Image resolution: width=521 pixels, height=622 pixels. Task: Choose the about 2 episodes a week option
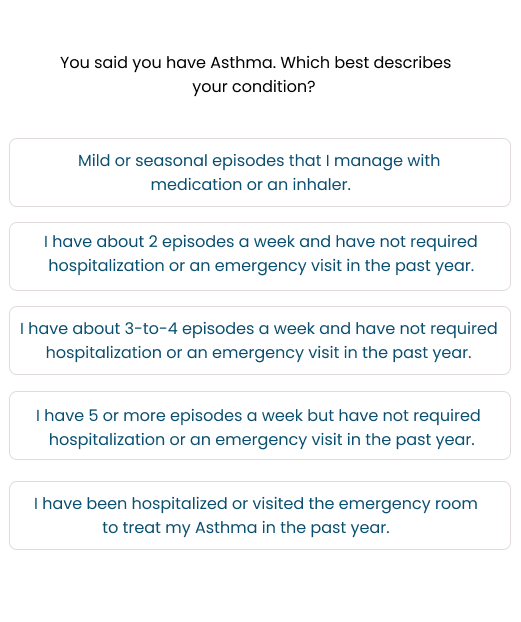[x=260, y=257]
